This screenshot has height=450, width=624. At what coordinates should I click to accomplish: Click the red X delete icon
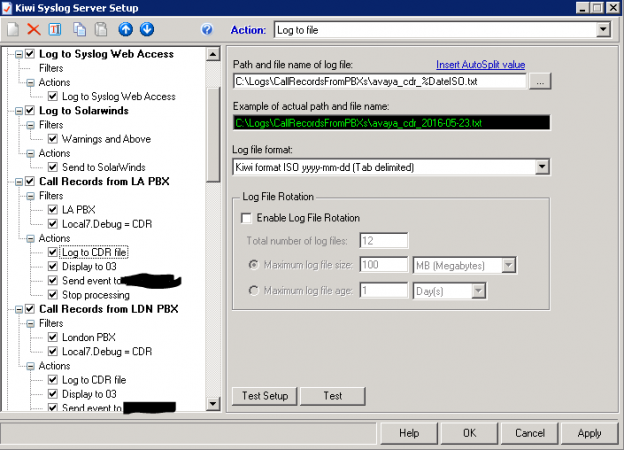[34, 30]
